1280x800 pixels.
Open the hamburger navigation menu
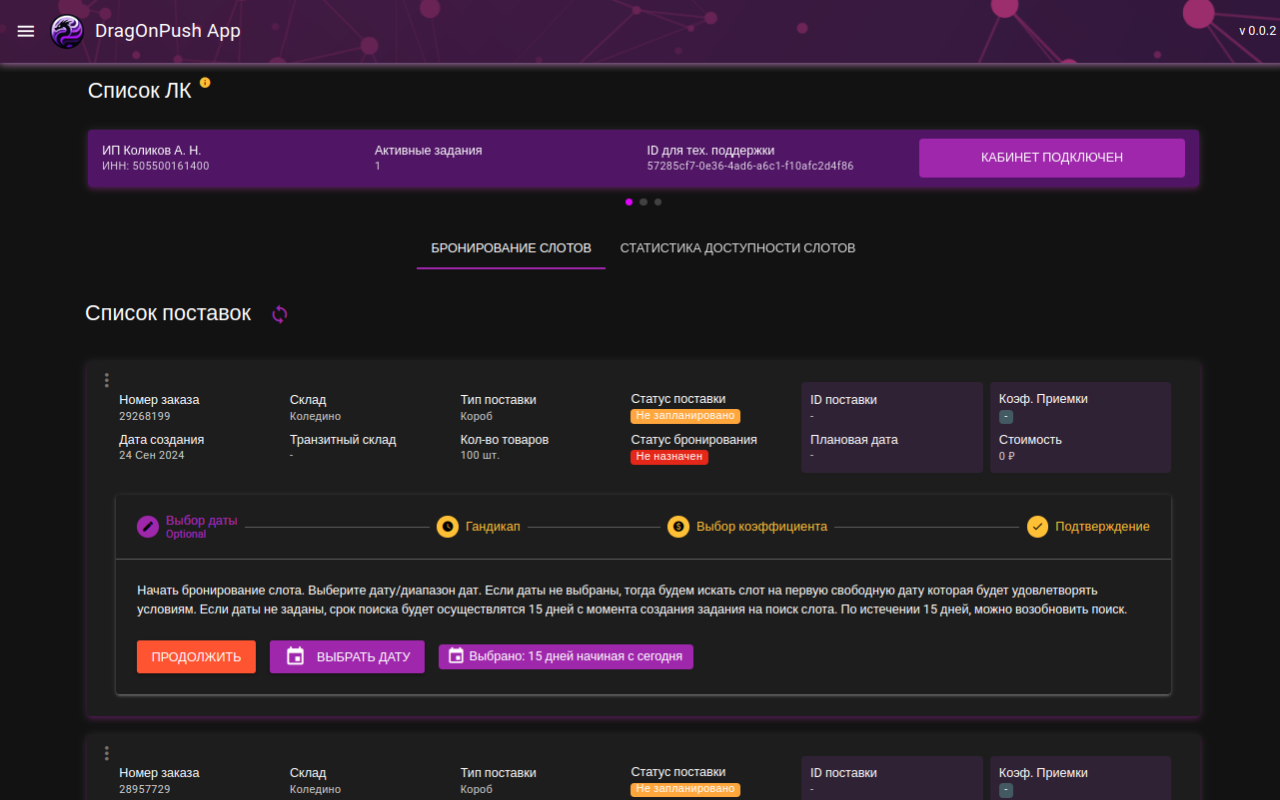pos(26,31)
